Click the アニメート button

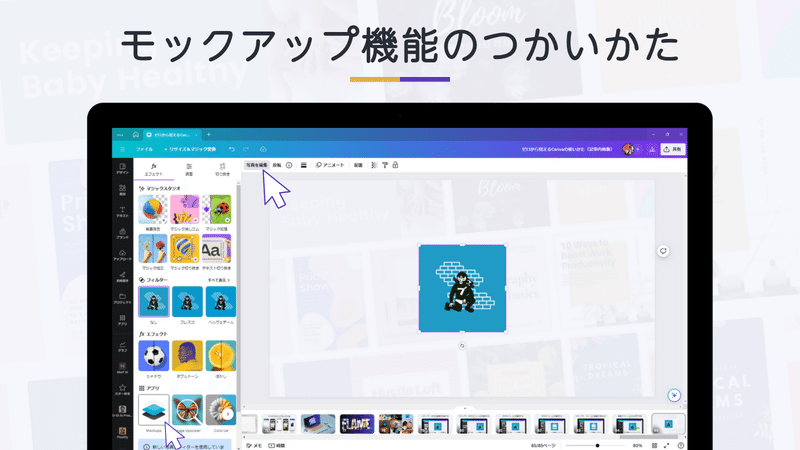[330, 165]
